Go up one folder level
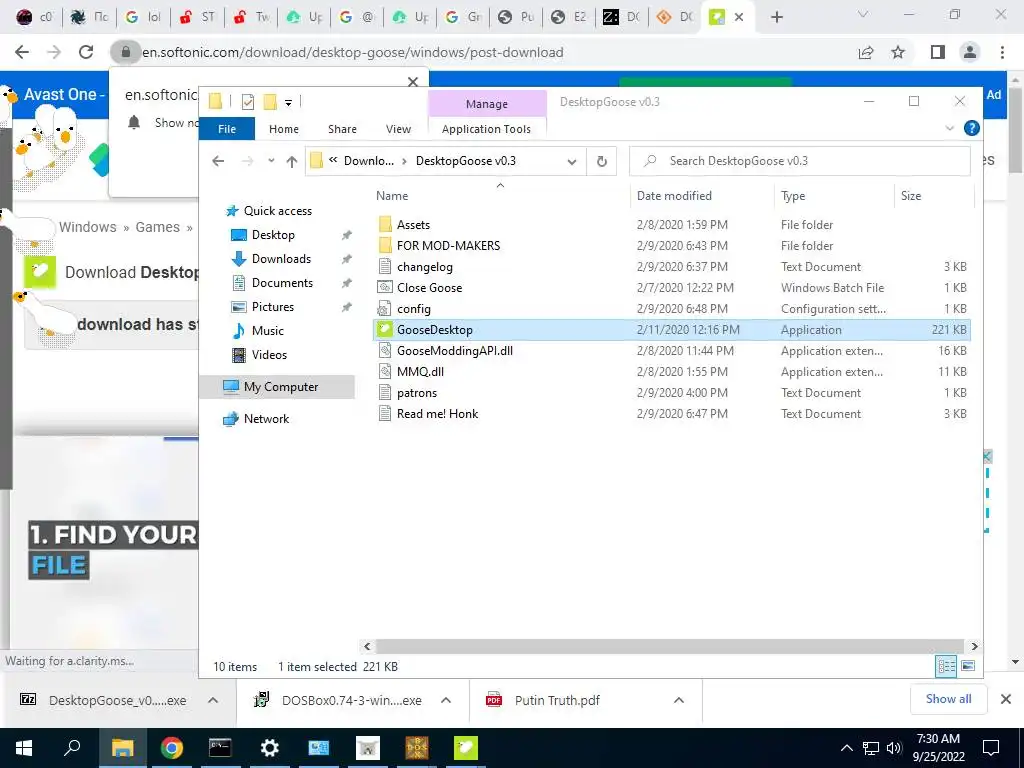 tap(291, 161)
